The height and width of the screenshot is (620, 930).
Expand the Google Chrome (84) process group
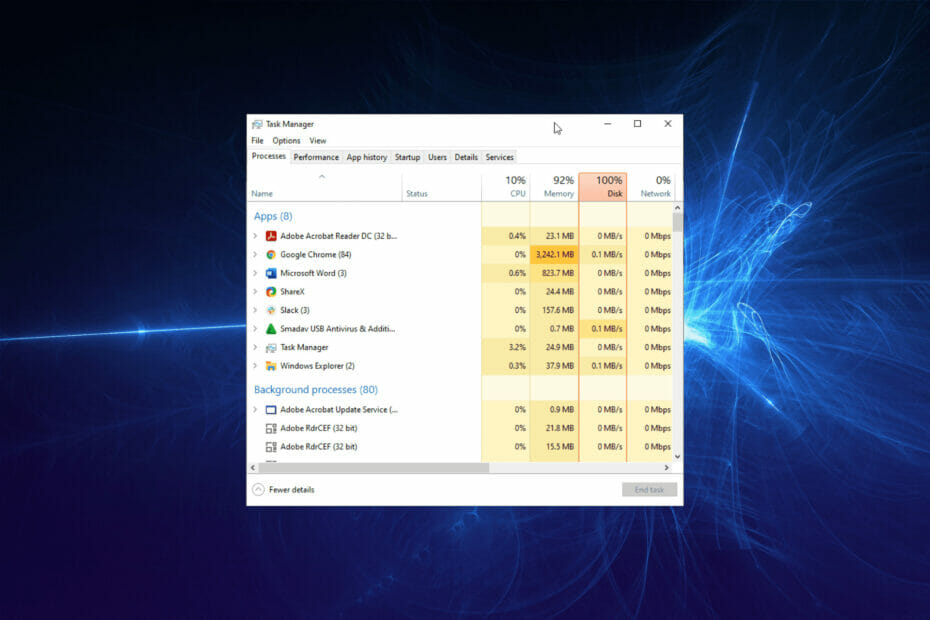[255, 255]
